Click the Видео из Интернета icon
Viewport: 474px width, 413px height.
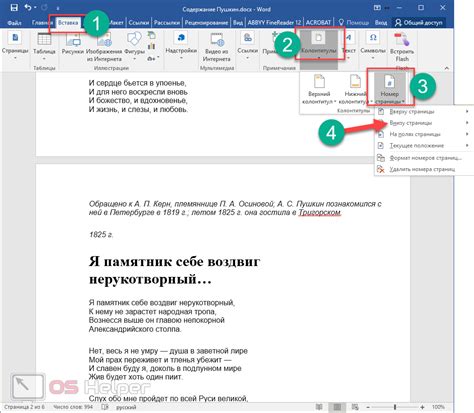pyautogui.click(x=217, y=47)
